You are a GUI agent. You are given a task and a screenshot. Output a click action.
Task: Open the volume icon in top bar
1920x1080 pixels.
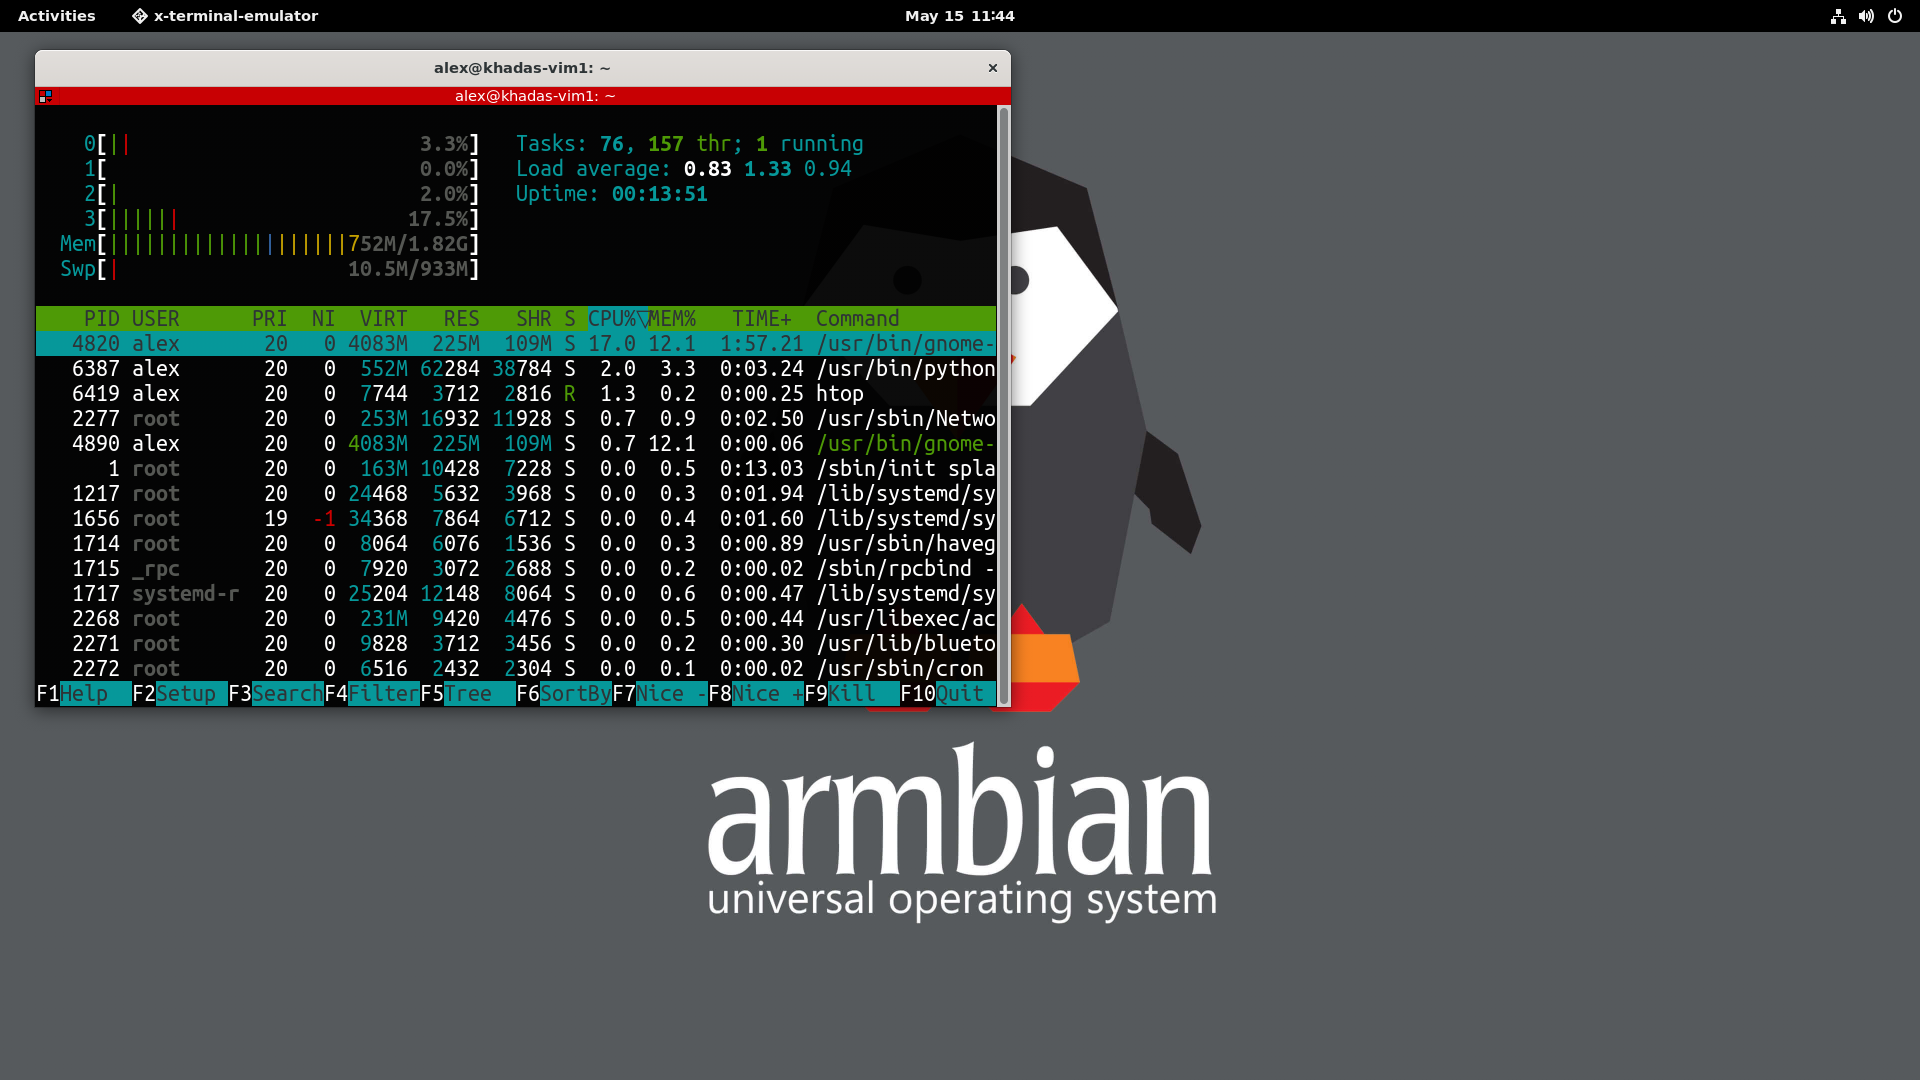(1866, 16)
